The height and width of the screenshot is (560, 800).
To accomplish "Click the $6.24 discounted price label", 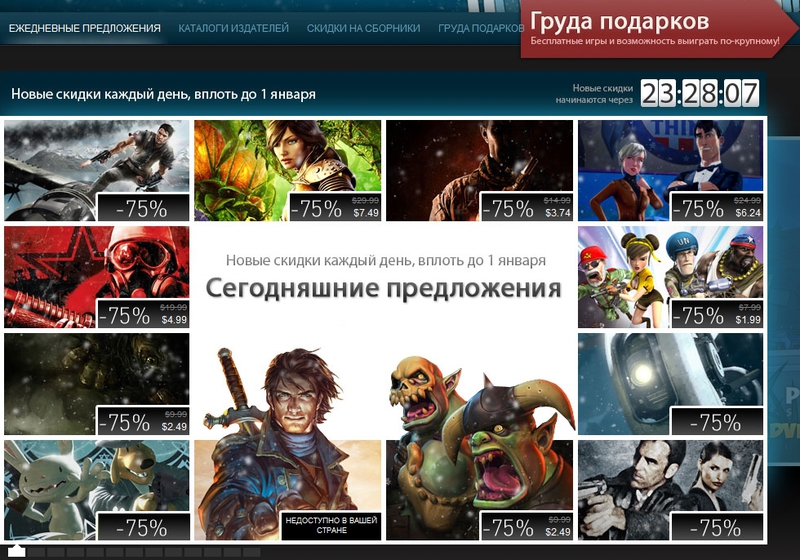I will pyautogui.click(x=748, y=213).
